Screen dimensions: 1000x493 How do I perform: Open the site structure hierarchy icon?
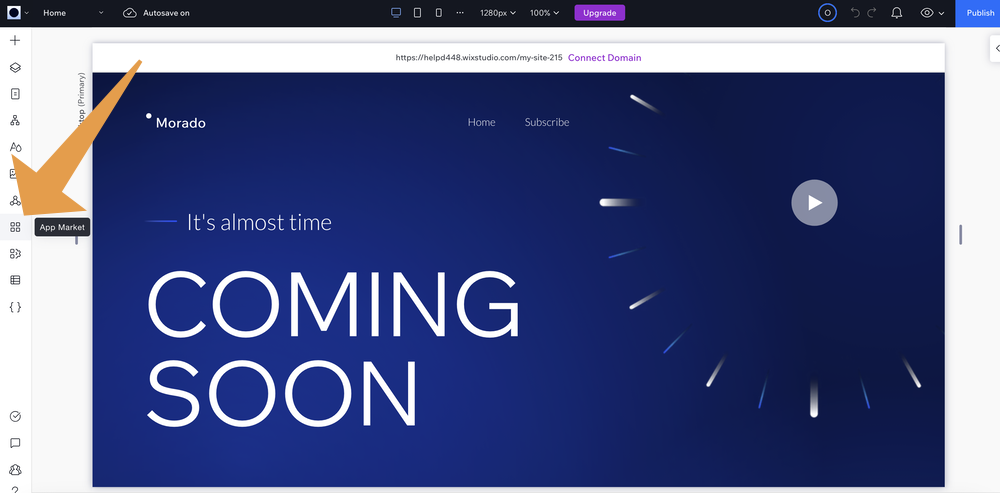coord(15,121)
